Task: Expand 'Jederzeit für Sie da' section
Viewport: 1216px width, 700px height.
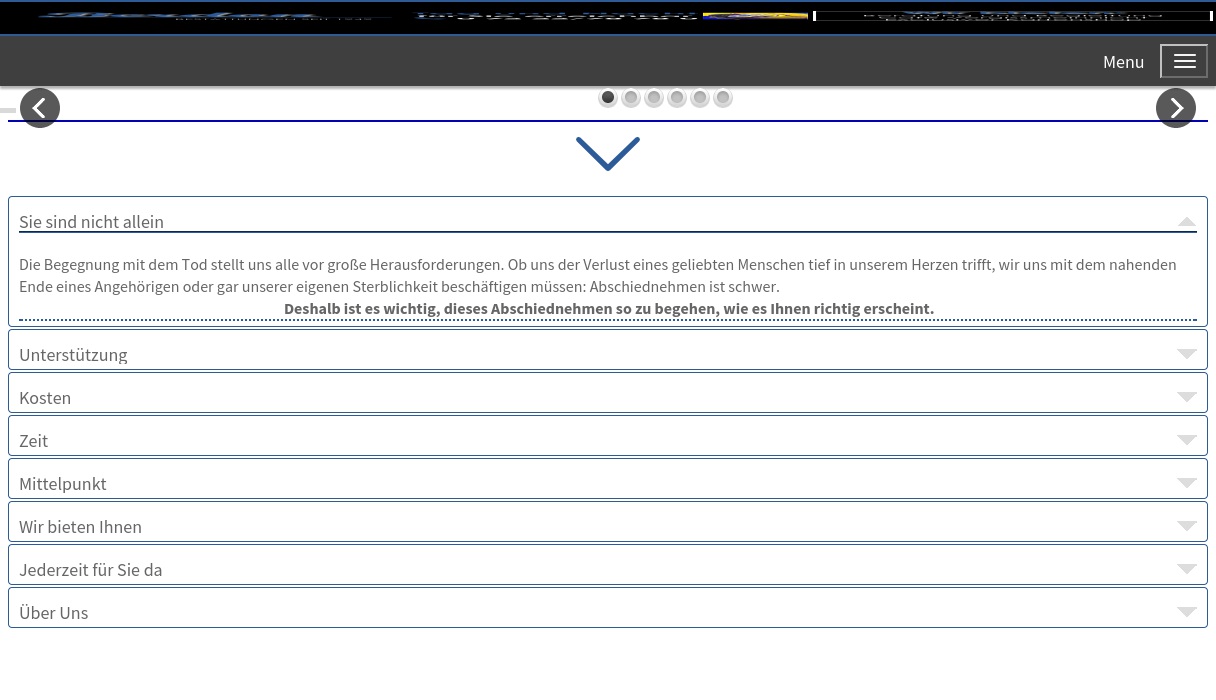Action: [x=90, y=570]
